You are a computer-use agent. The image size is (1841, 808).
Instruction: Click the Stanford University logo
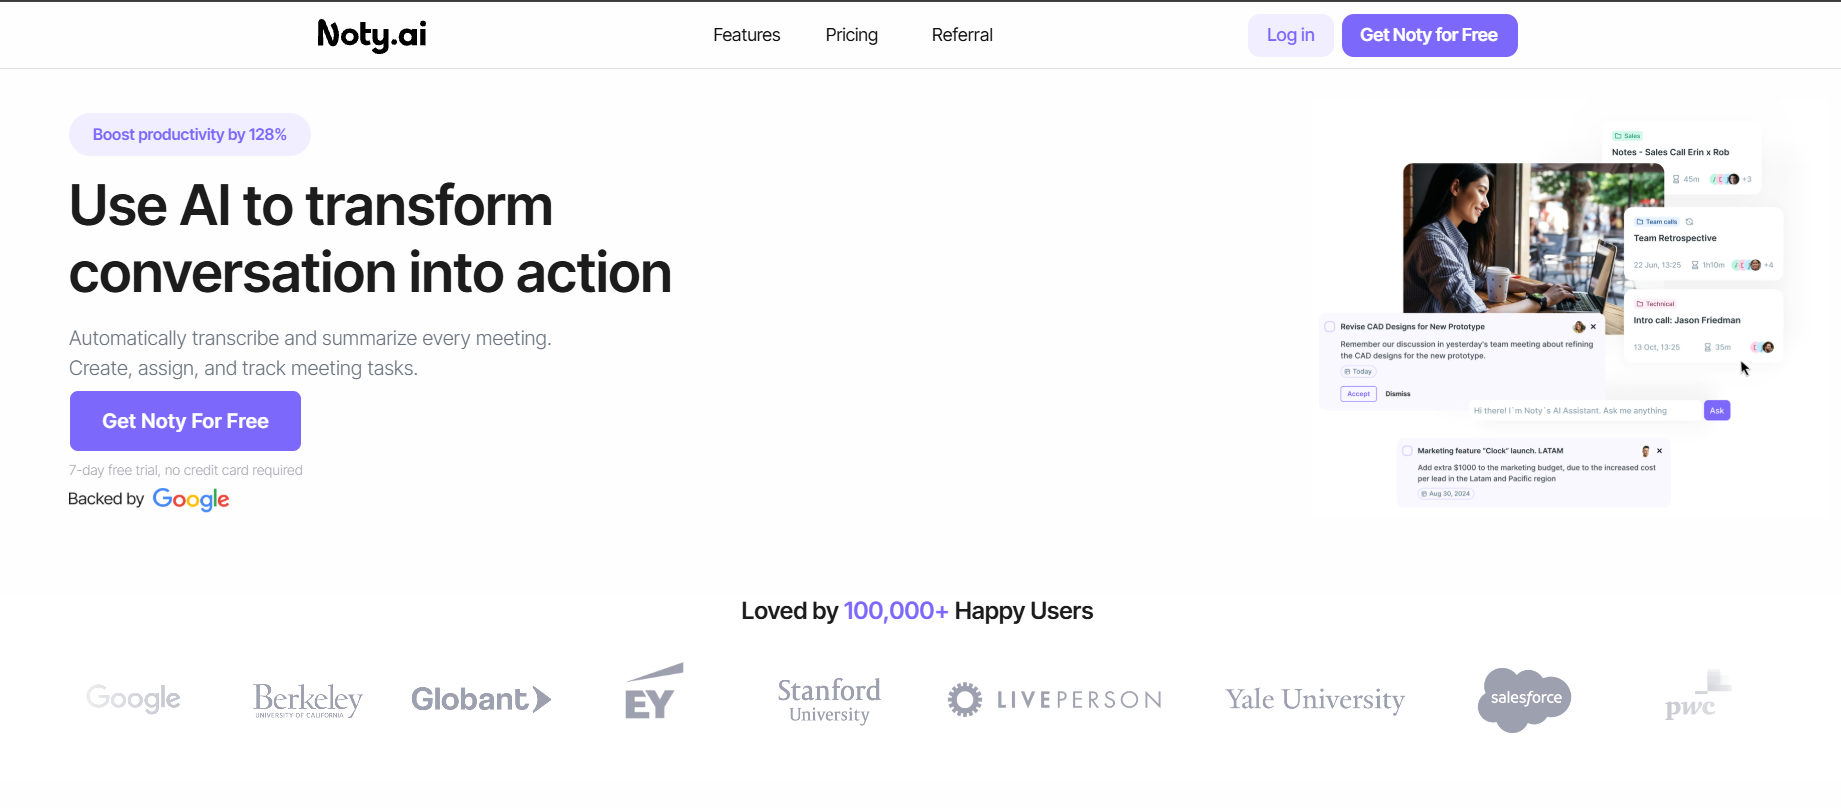pos(829,700)
